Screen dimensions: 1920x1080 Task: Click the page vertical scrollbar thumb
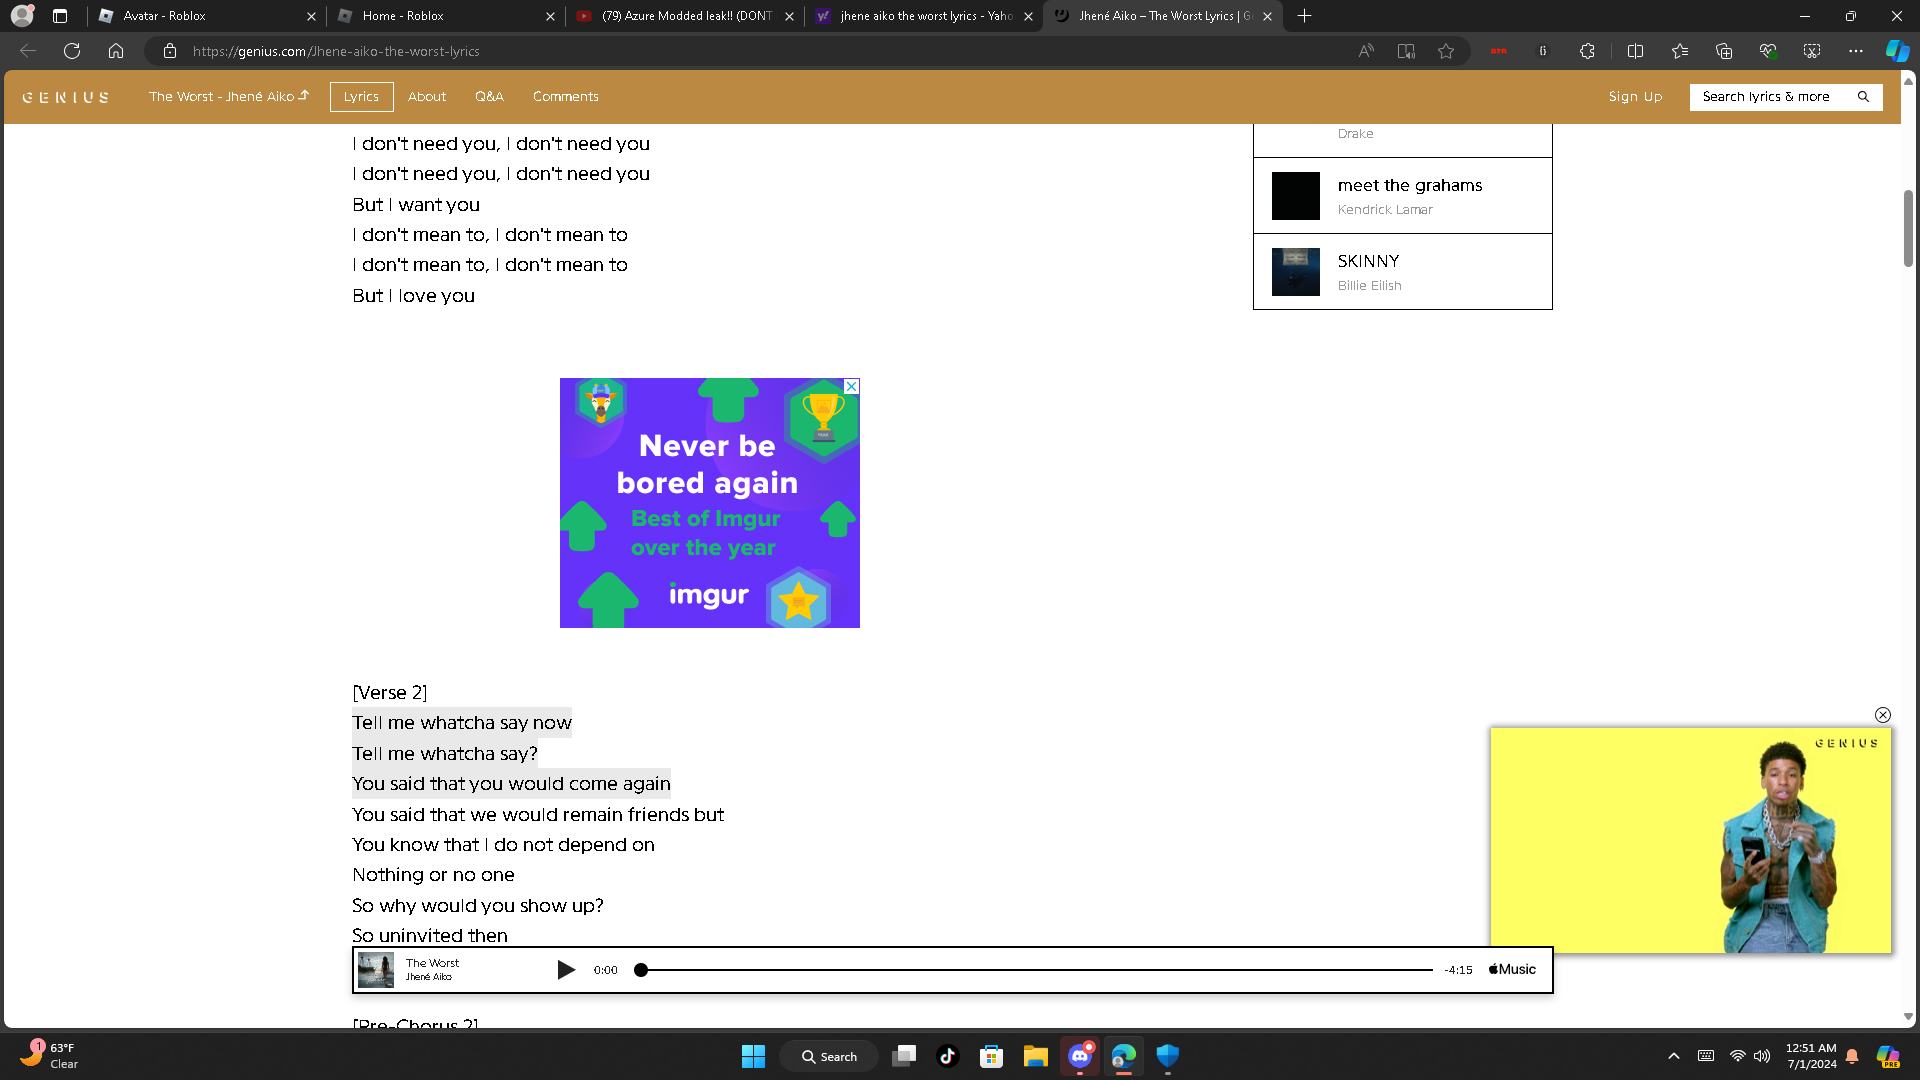click(x=1908, y=228)
